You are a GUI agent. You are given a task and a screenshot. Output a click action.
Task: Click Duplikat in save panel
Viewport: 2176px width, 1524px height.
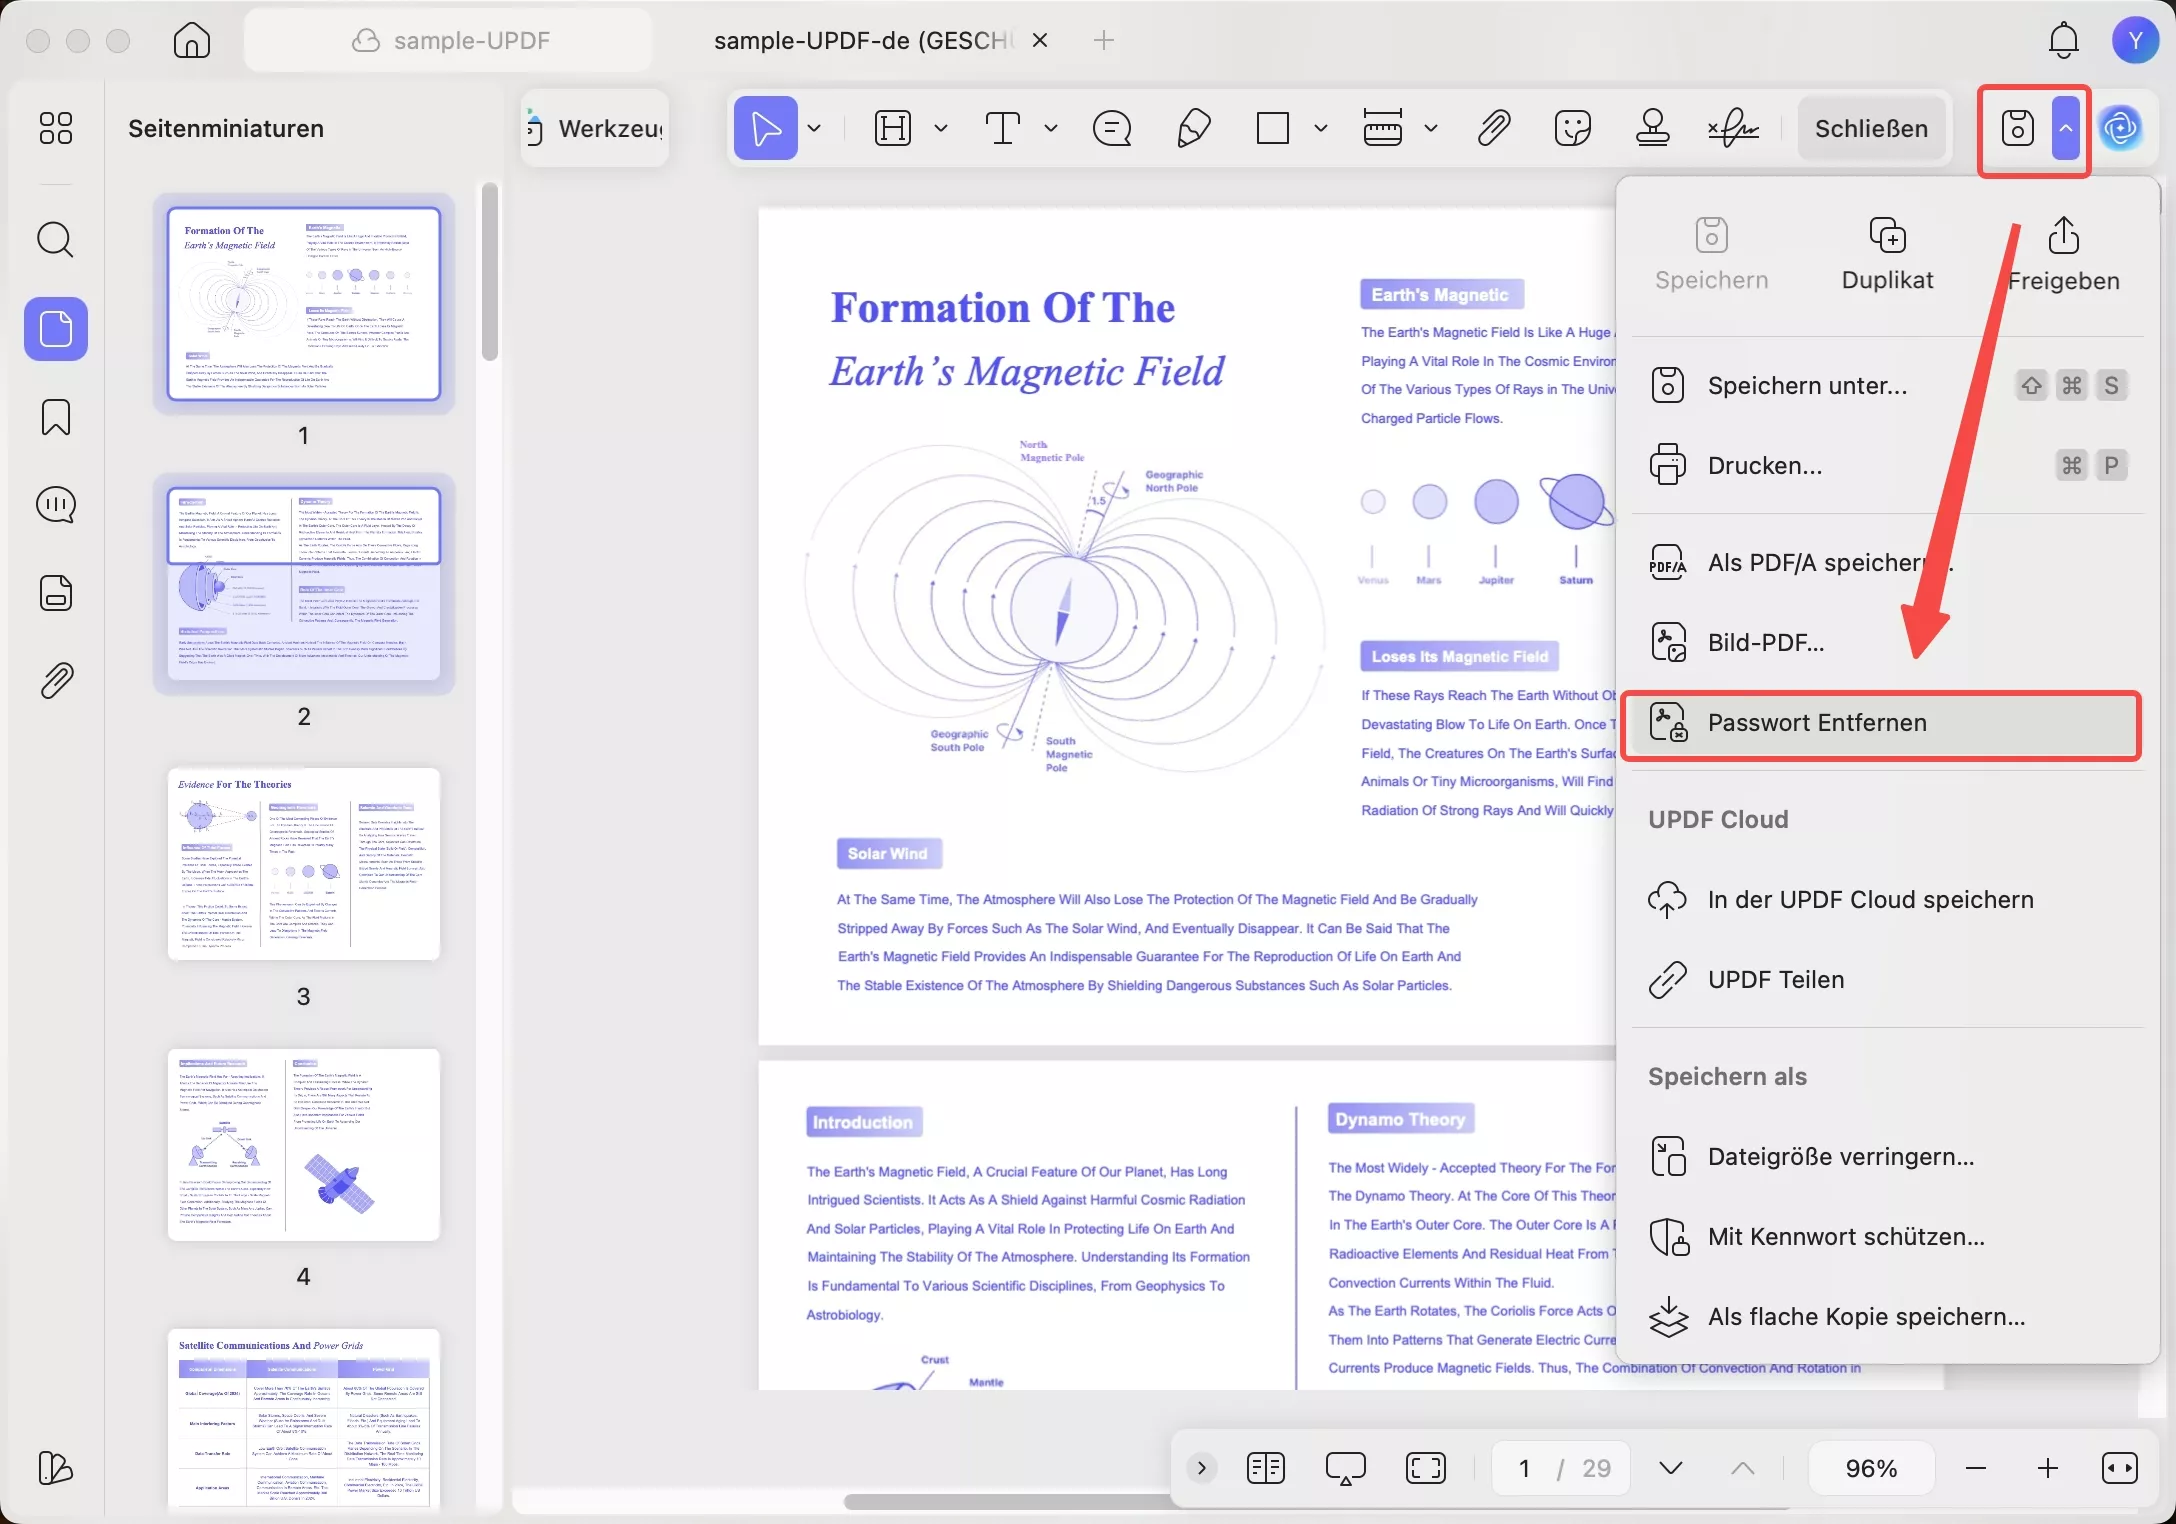(x=1887, y=254)
